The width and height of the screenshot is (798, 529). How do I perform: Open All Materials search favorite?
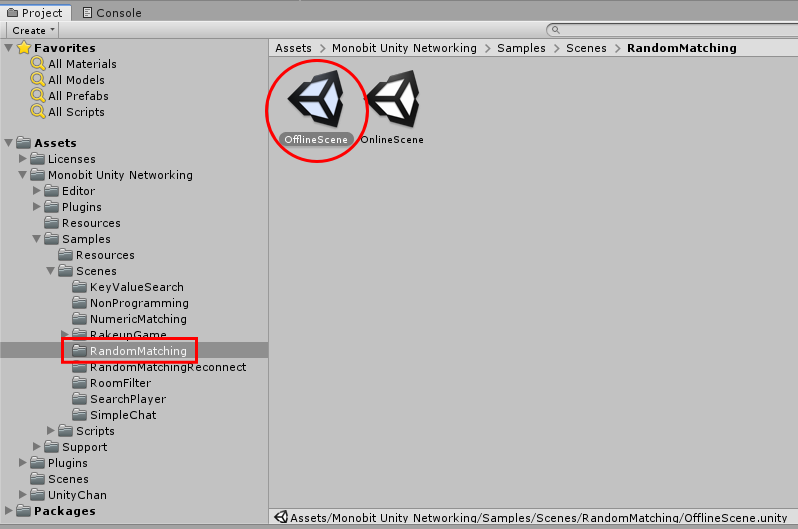tap(74, 64)
